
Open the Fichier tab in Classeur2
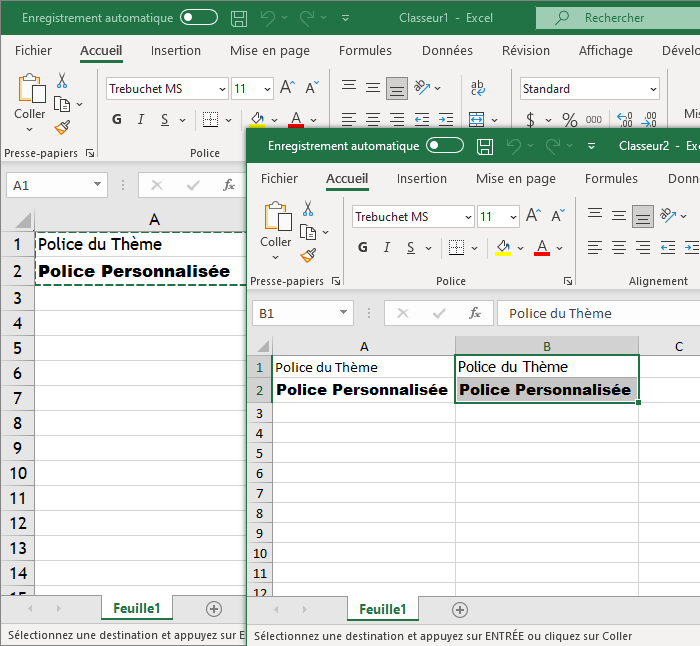point(279,179)
